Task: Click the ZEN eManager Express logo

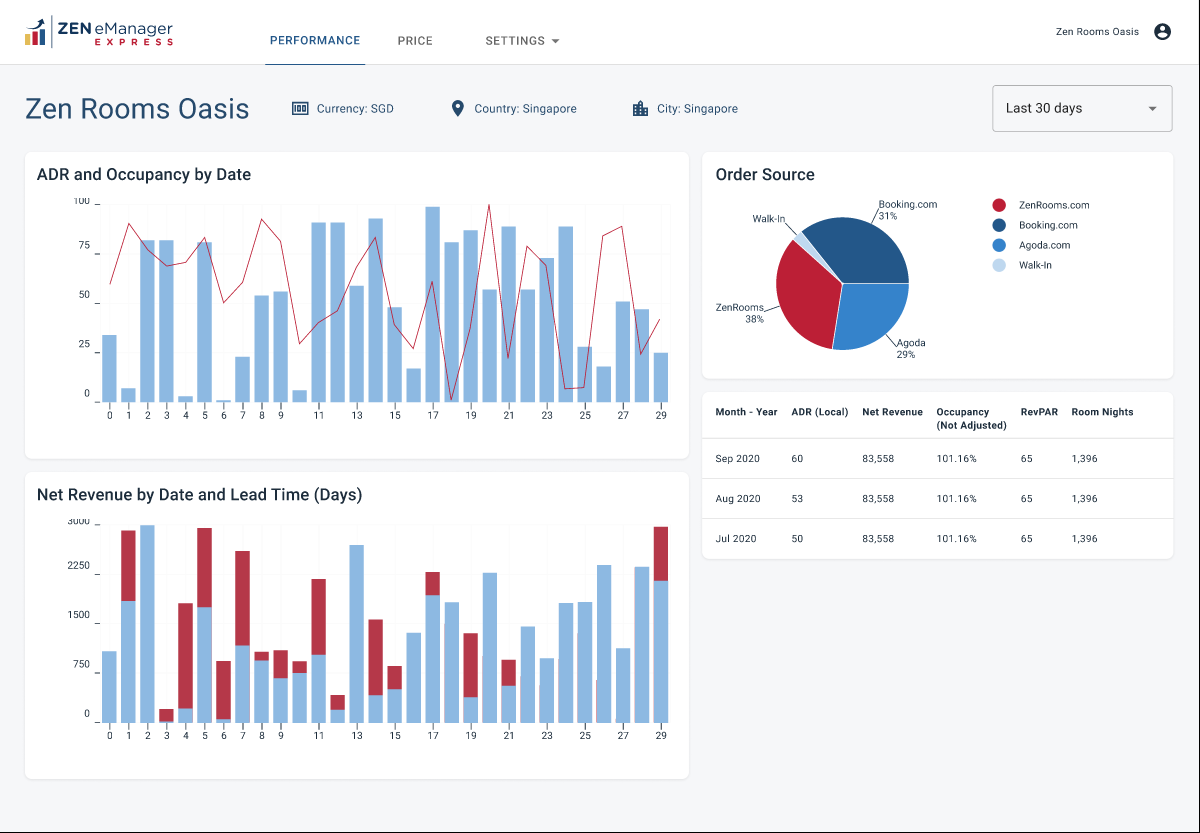Action: pos(99,31)
